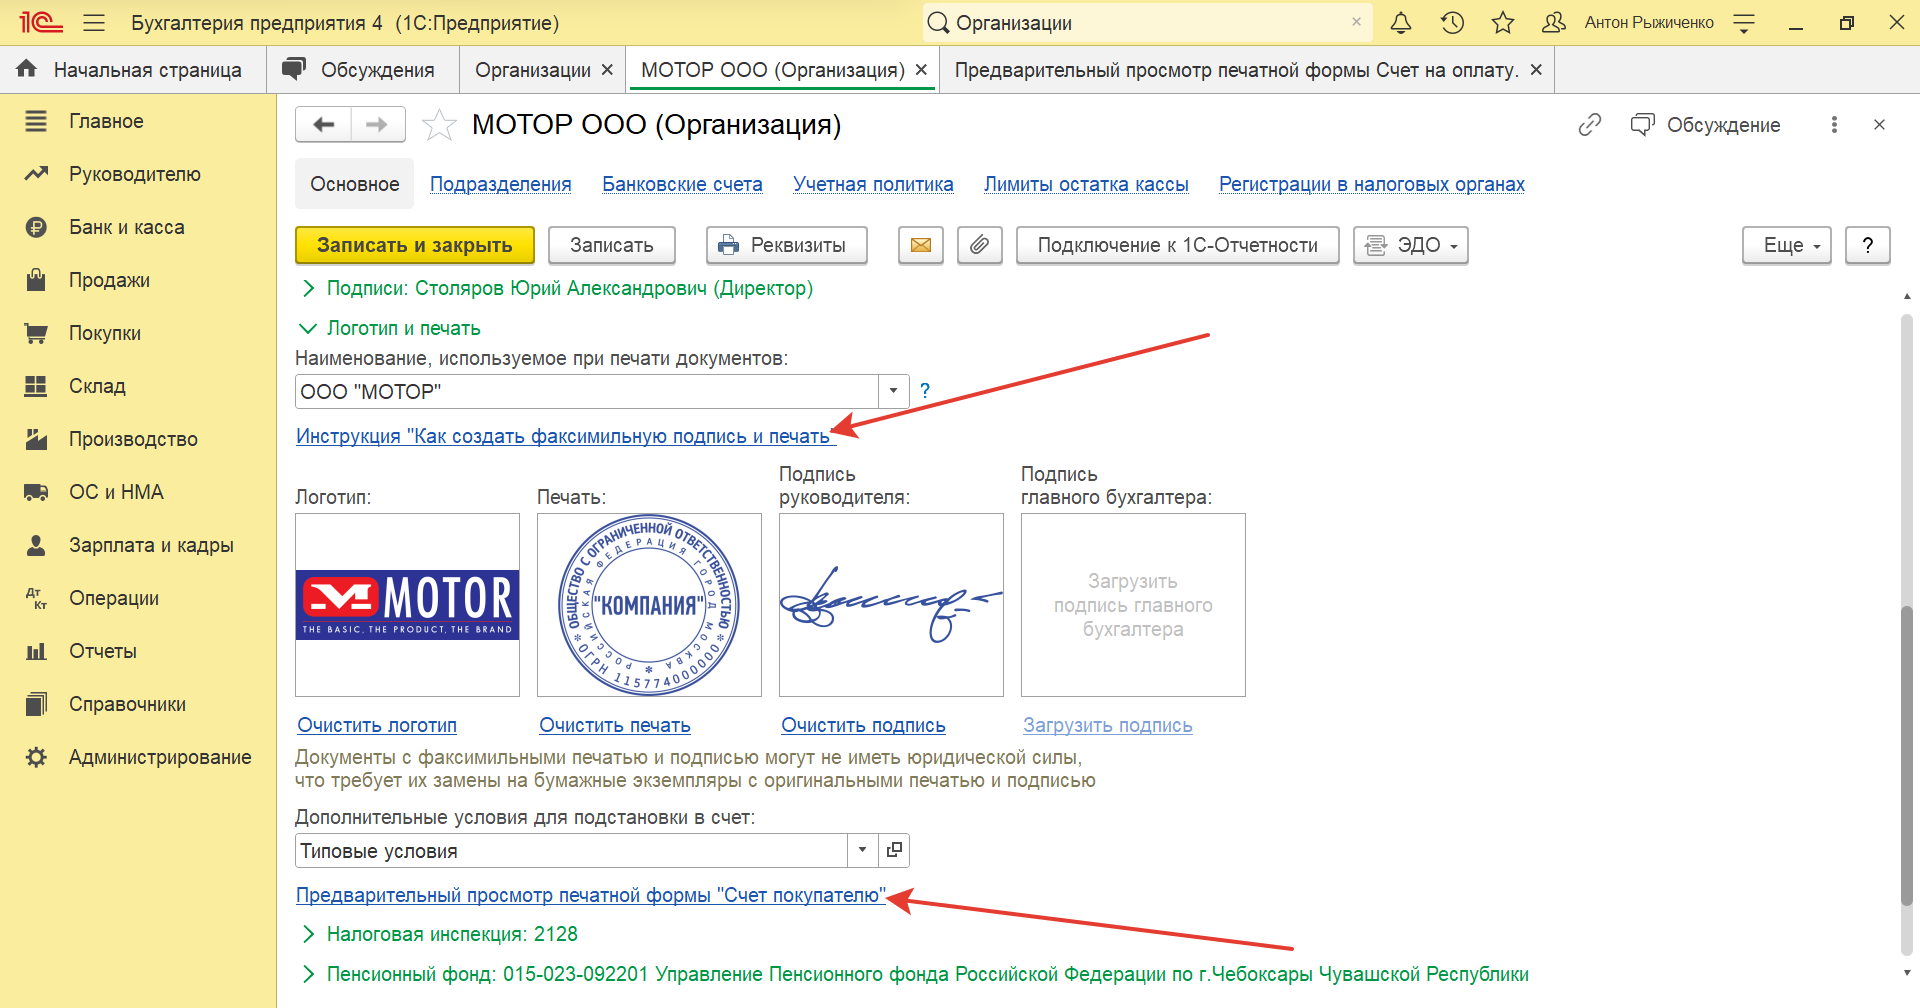The width and height of the screenshot is (1920, 1008).
Task: Open Зарплата и кадры sidebar section
Action: 151,545
